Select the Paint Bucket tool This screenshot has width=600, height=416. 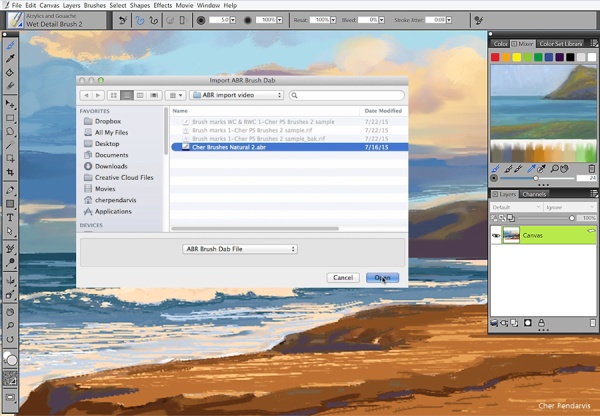pyautogui.click(x=10, y=72)
